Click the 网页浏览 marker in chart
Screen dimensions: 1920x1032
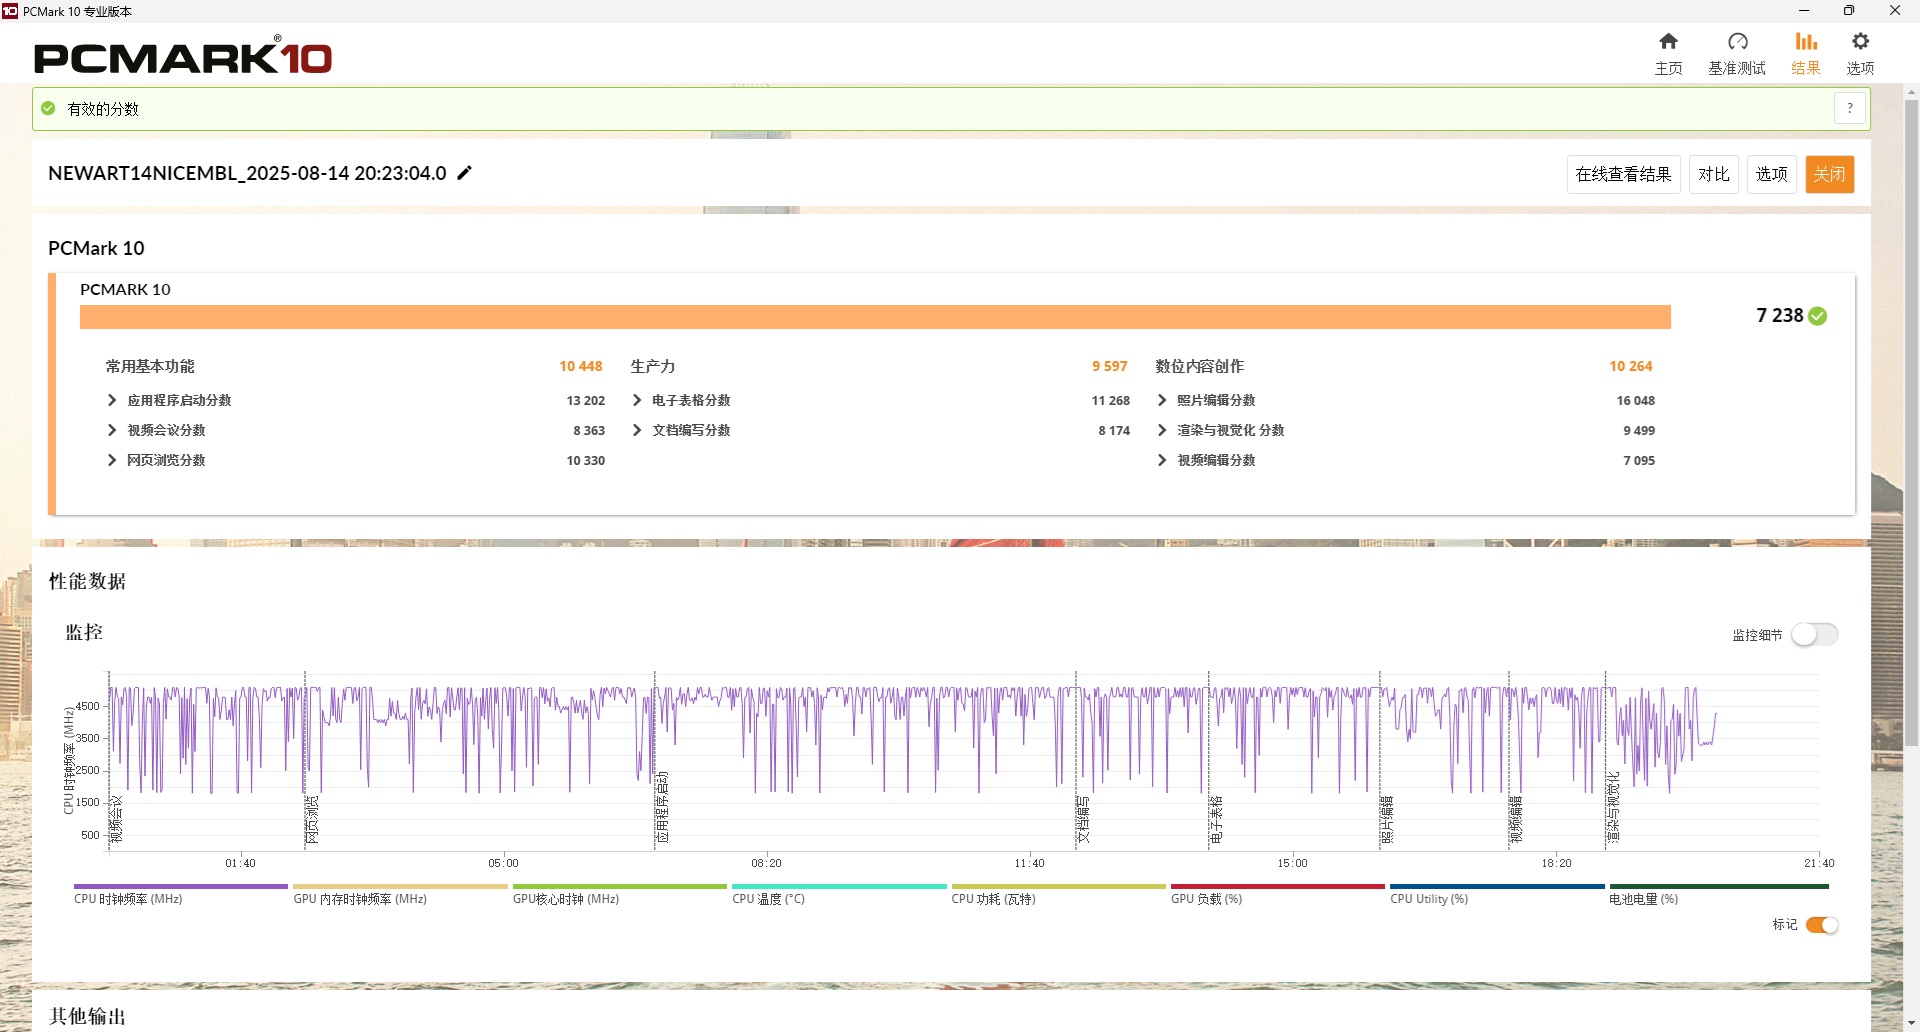[312, 819]
